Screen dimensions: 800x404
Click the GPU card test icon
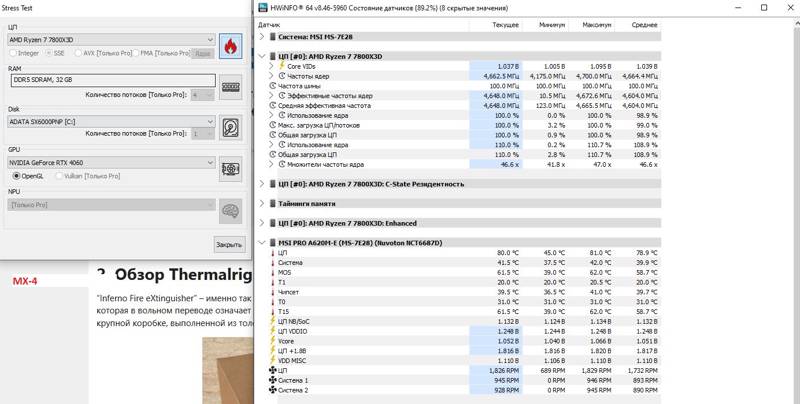(231, 169)
